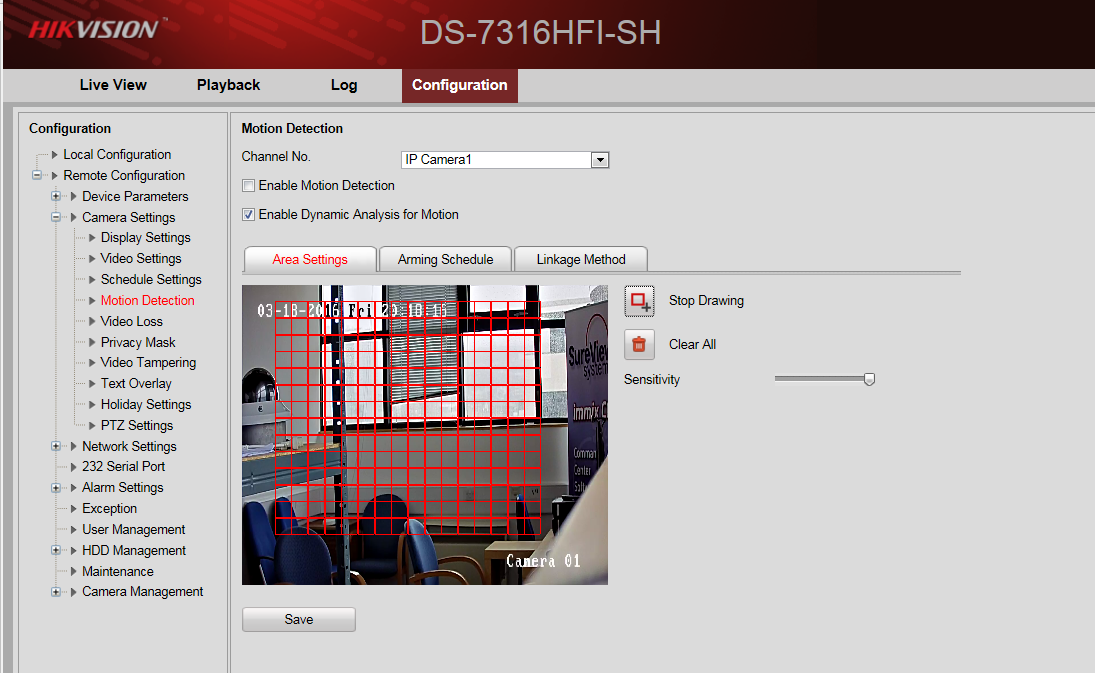Expand the HDD Management node
1095x673 pixels.
pyautogui.click(x=56, y=550)
